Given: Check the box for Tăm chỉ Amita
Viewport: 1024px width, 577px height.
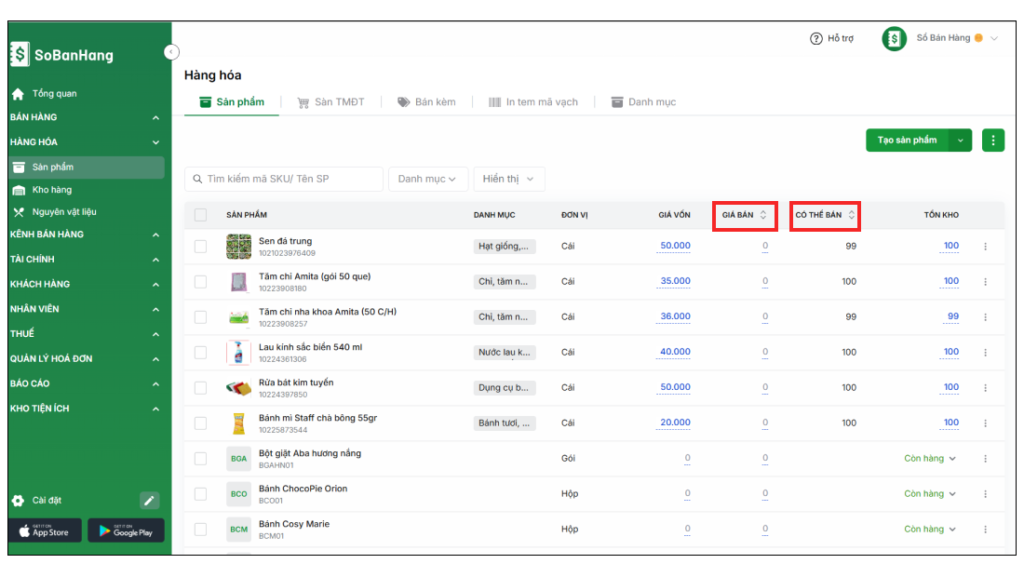Looking at the screenshot, I should [201, 281].
